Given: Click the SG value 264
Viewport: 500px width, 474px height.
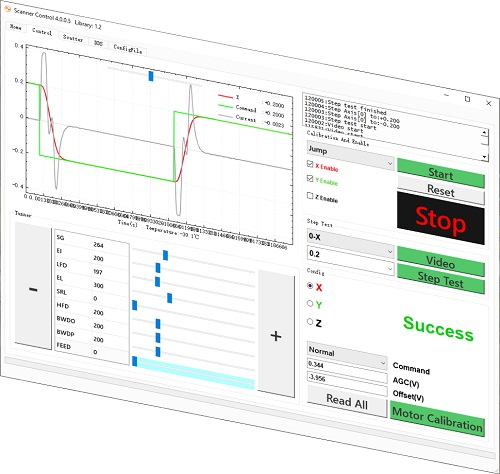Looking at the screenshot, I should point(98,245).
